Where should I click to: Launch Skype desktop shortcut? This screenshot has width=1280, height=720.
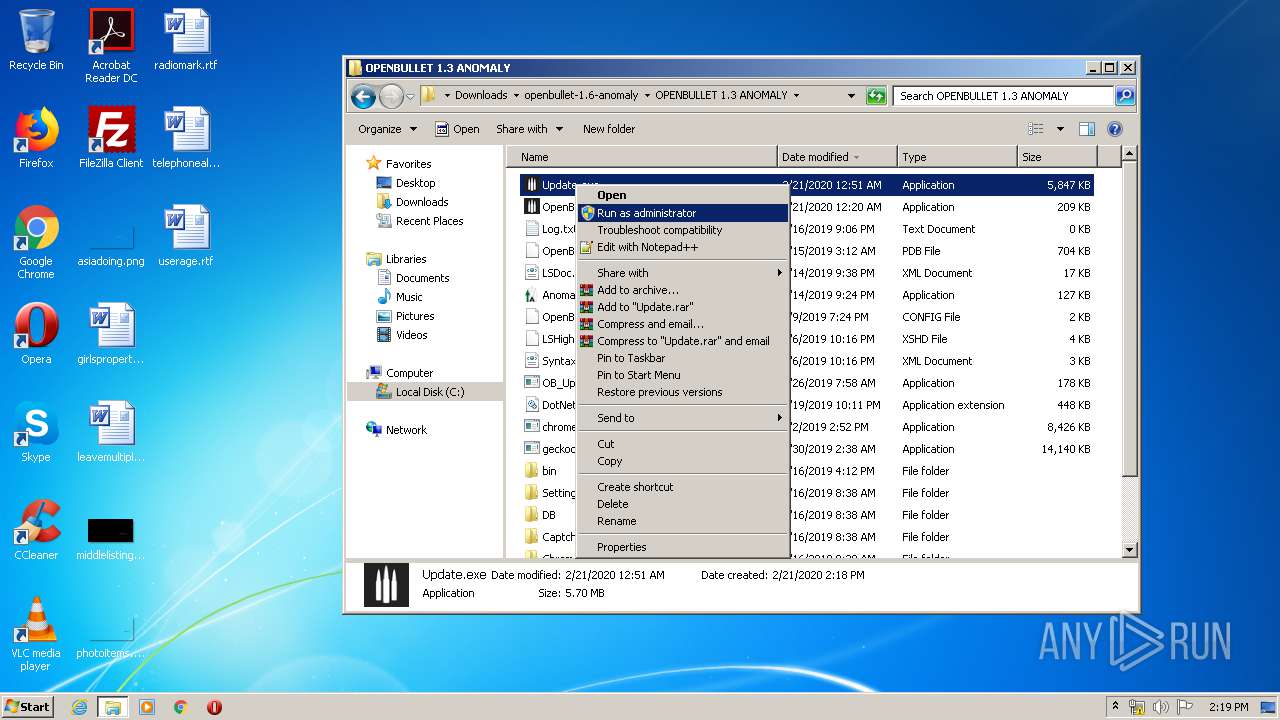tap(36, 432)
